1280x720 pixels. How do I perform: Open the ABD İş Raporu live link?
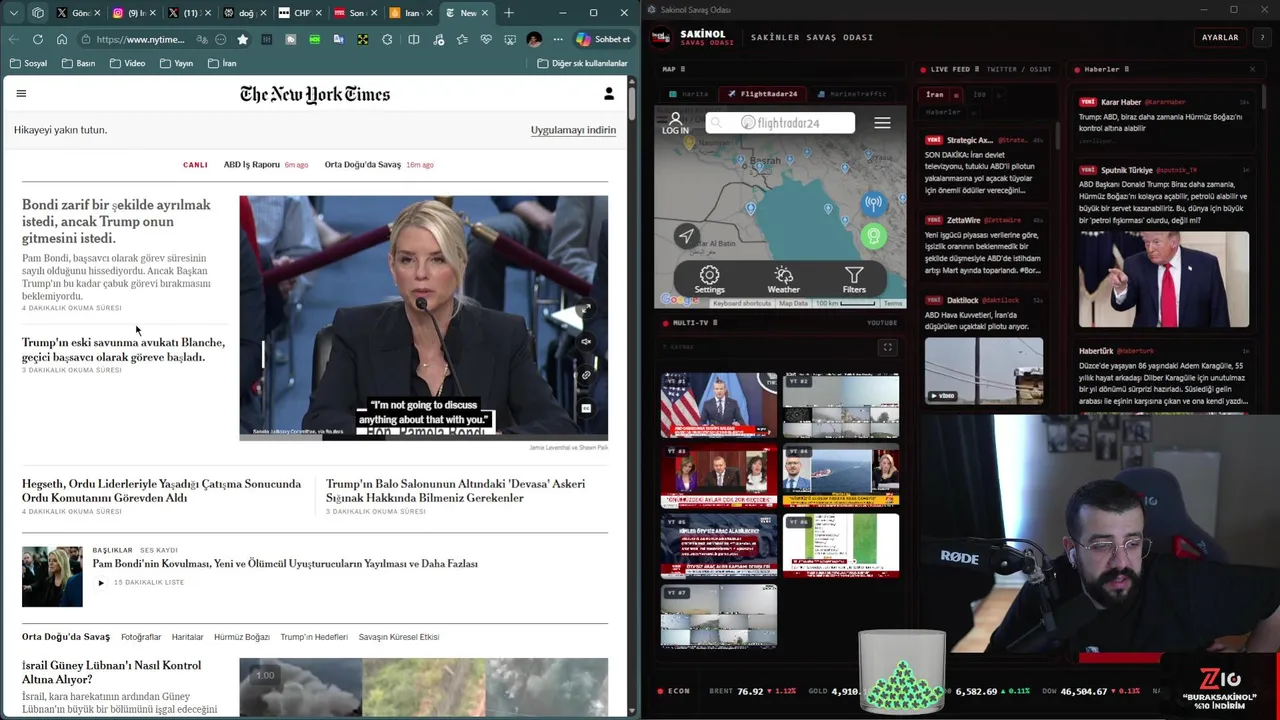pos(252,164)
